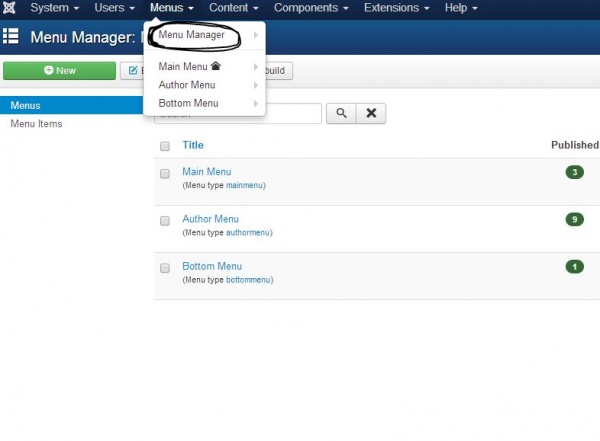Click the published count badge 9
Screen dimensions: 600x441
[x=574, y=219]
